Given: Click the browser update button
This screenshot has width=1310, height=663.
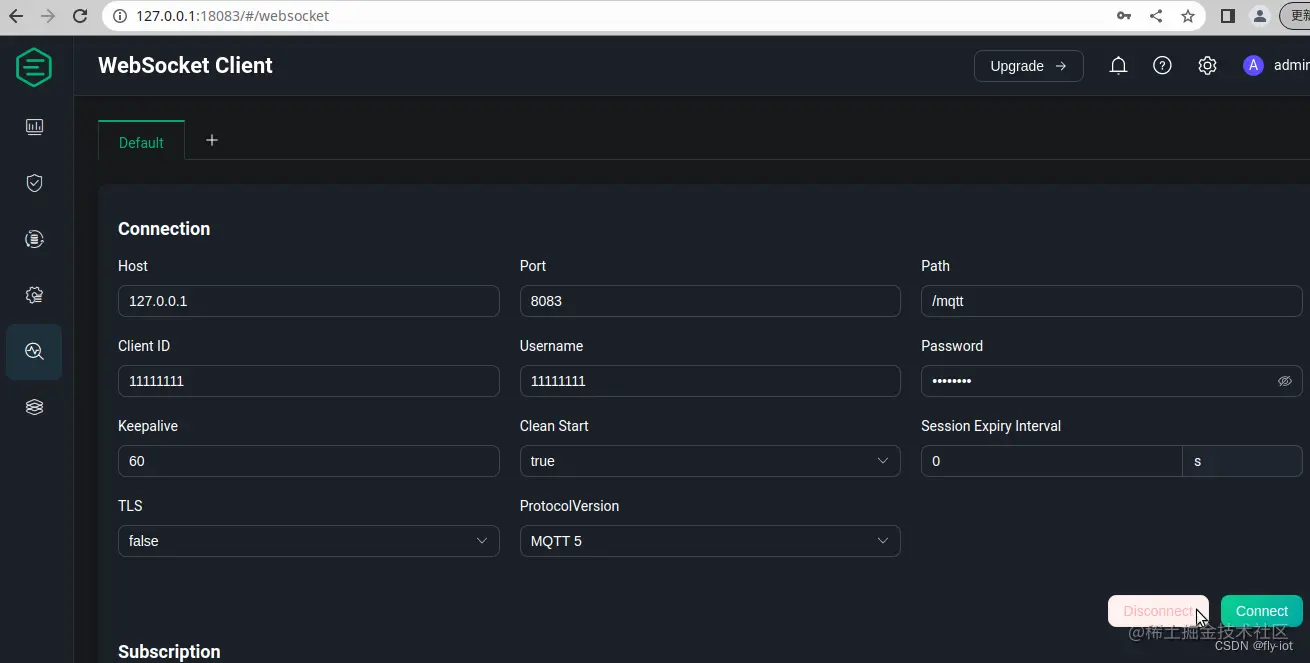Looking at the screenshot, I should click(1294, 16).
